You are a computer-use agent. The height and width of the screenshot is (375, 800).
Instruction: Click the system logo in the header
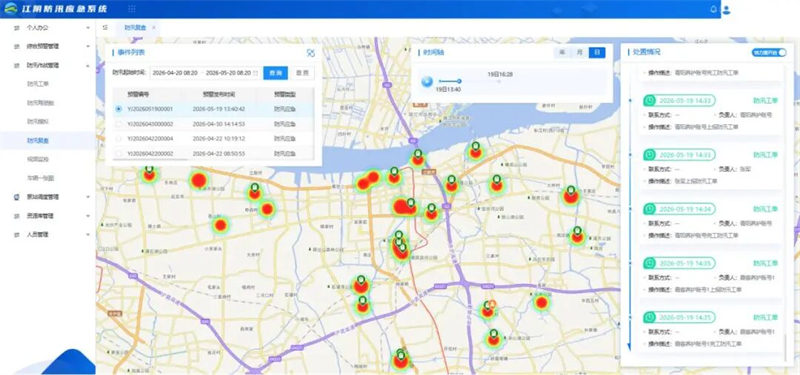[x=11, y=8]
